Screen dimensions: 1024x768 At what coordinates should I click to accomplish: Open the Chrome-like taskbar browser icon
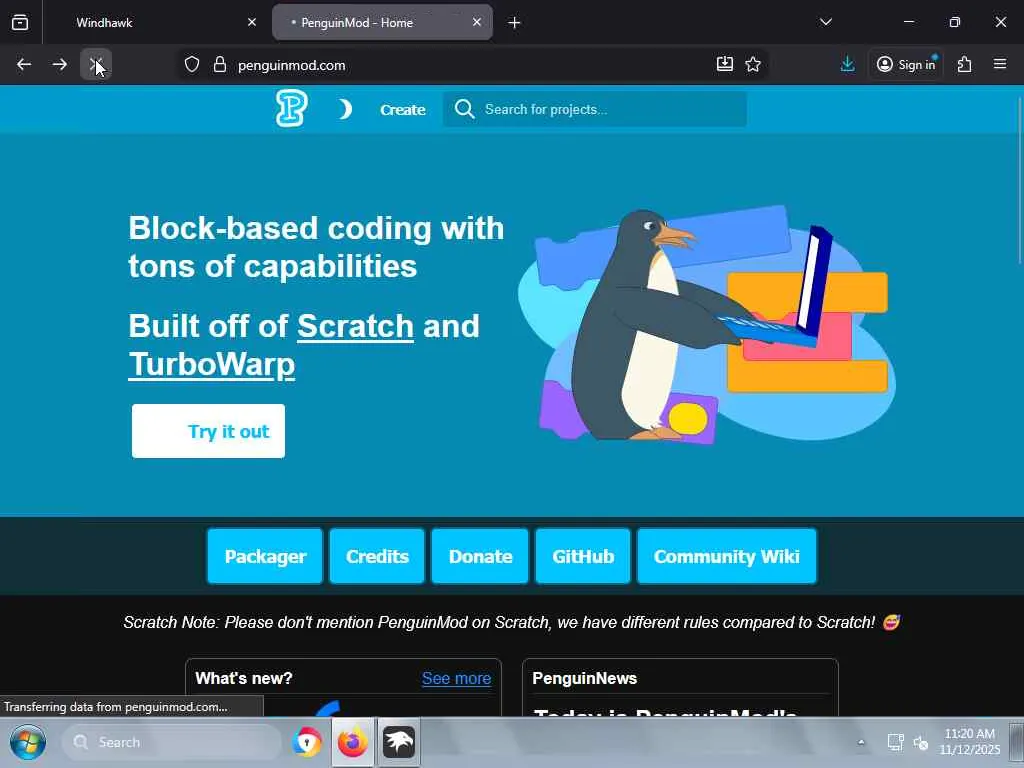click(x=306, y=743)
